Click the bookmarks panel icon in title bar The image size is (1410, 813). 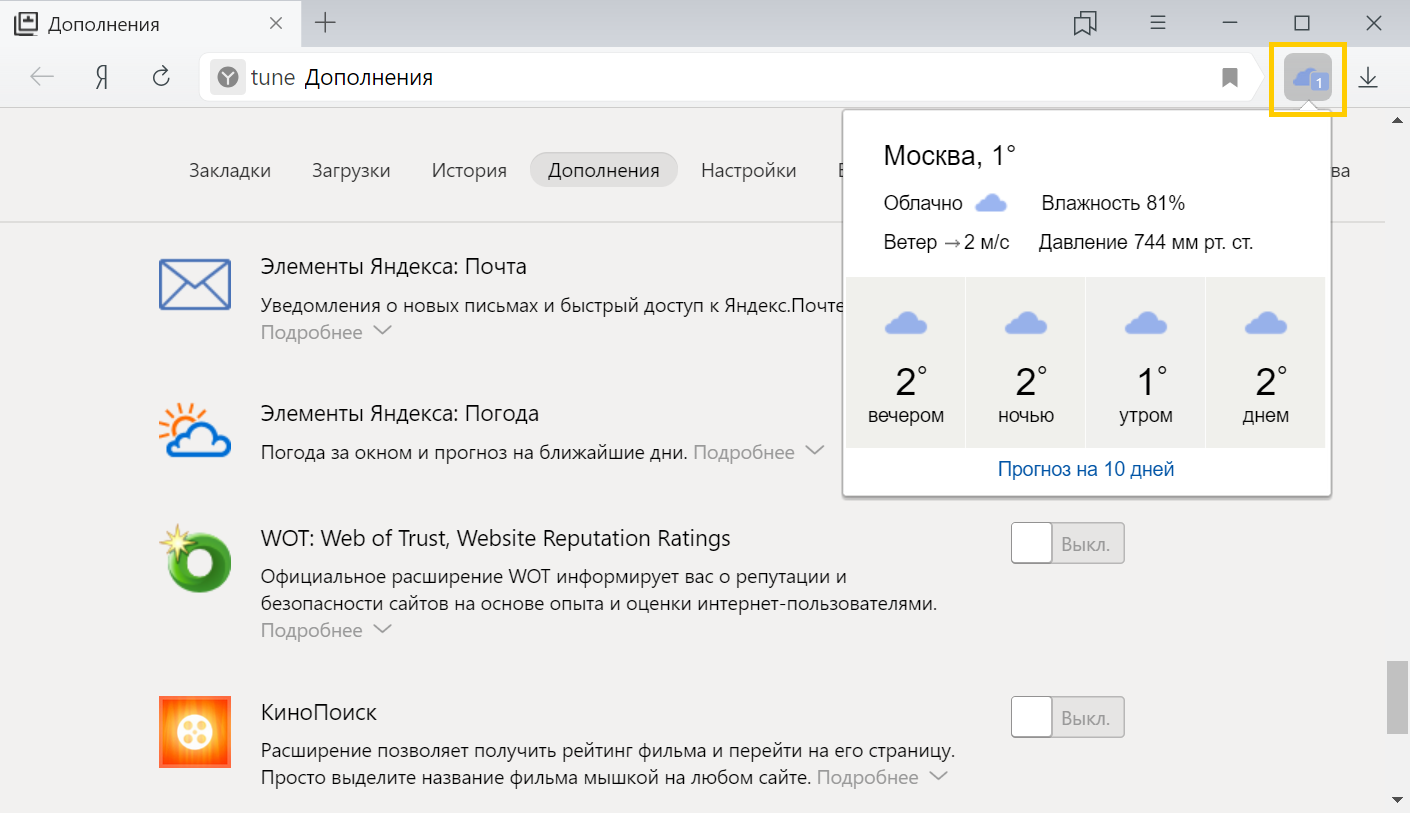pyautogui.click(x=1085, y=23)
